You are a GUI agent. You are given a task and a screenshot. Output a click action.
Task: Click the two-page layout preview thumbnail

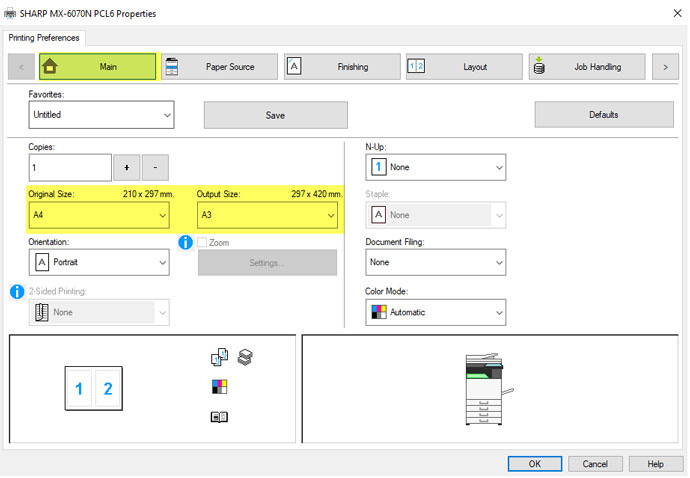pyautogui.click(x=94, y=390)
